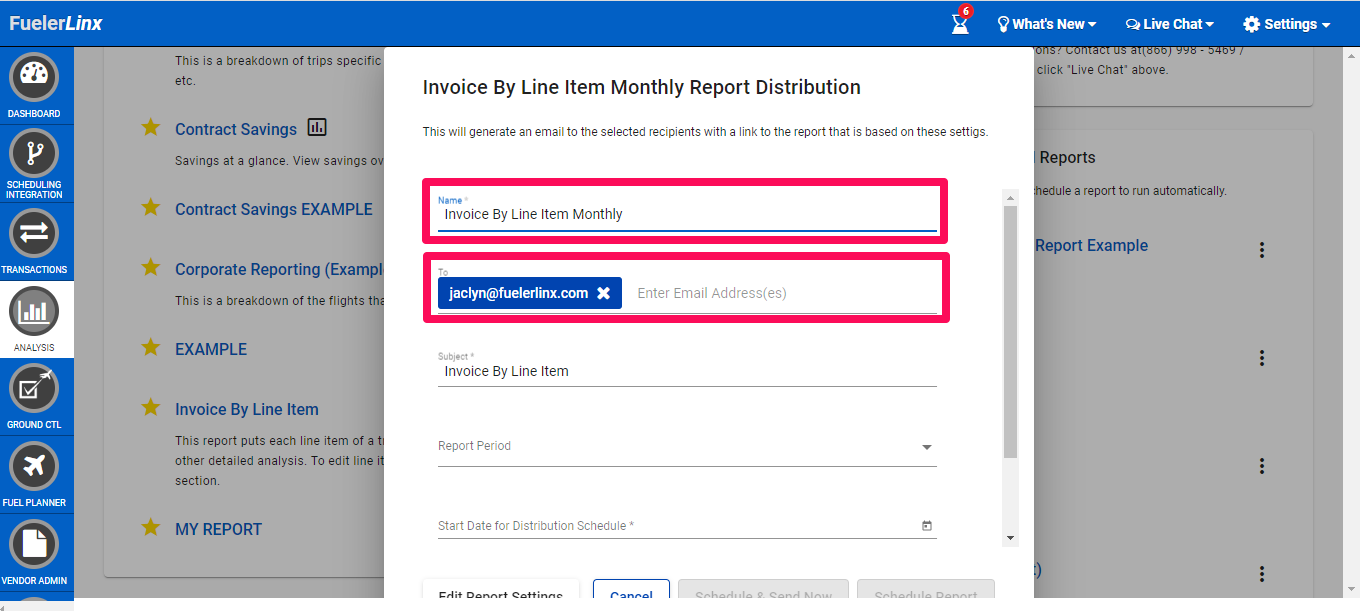The width and height of the screenshot is (1360, 611).
Task: Click dialog scrollbar down arrow
Action: pyautogui.click(x=1010, y=538)
